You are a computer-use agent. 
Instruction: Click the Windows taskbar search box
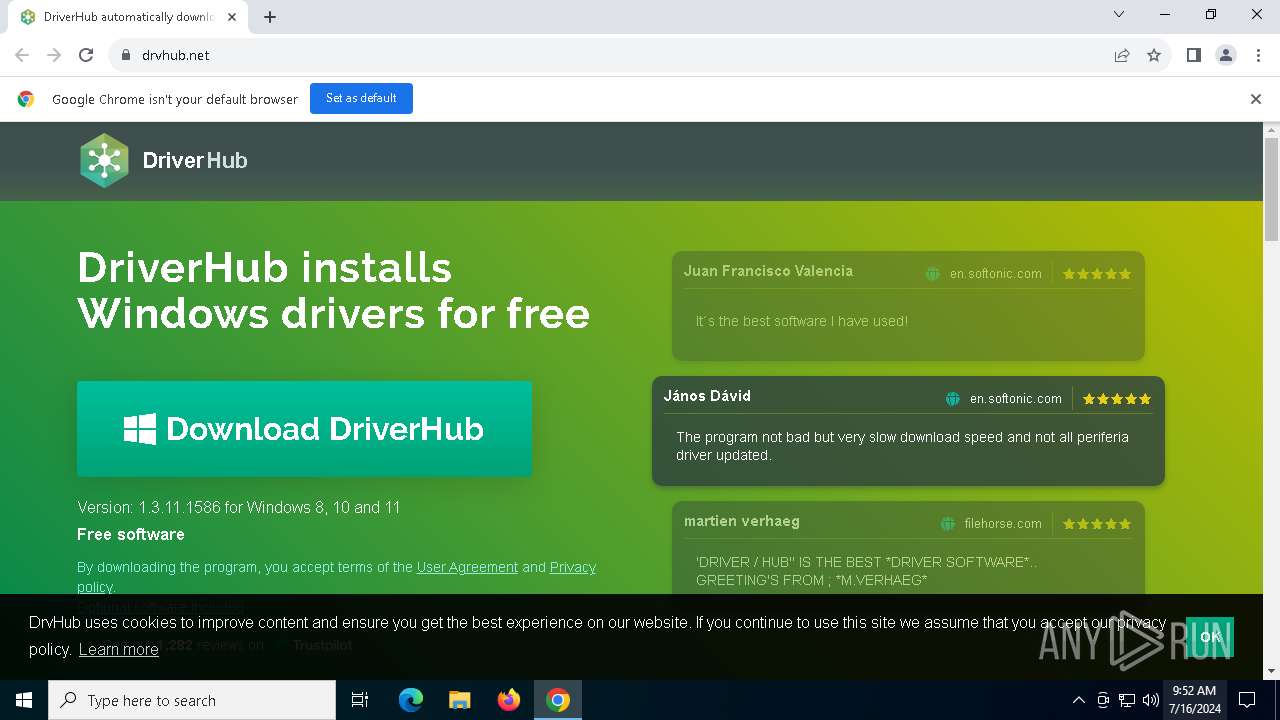pos(192,700)
